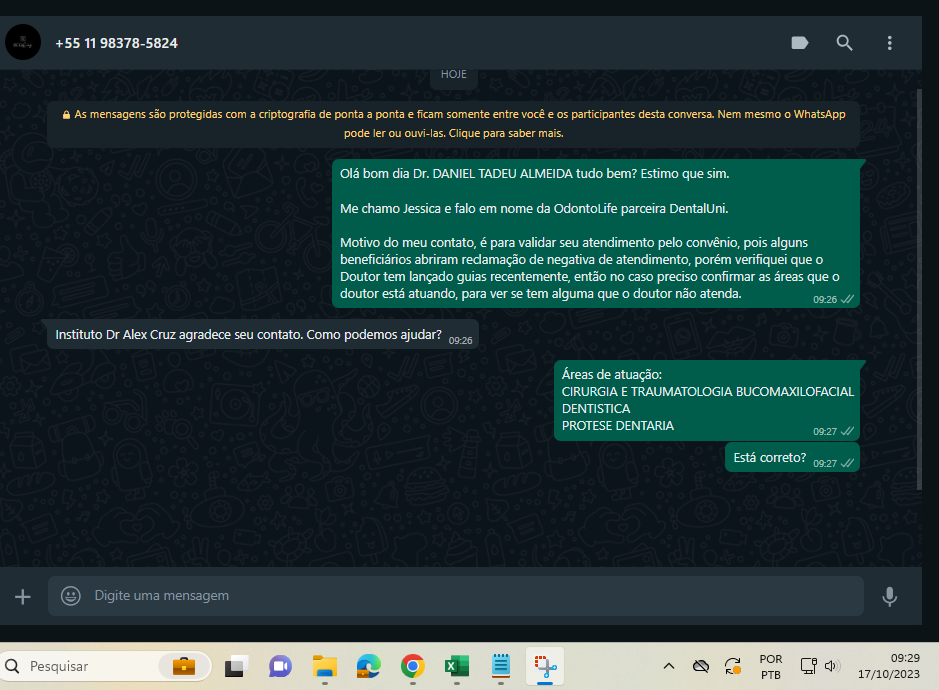
Task: Select the 'Está correto?' message
Action: coord(792,458)
